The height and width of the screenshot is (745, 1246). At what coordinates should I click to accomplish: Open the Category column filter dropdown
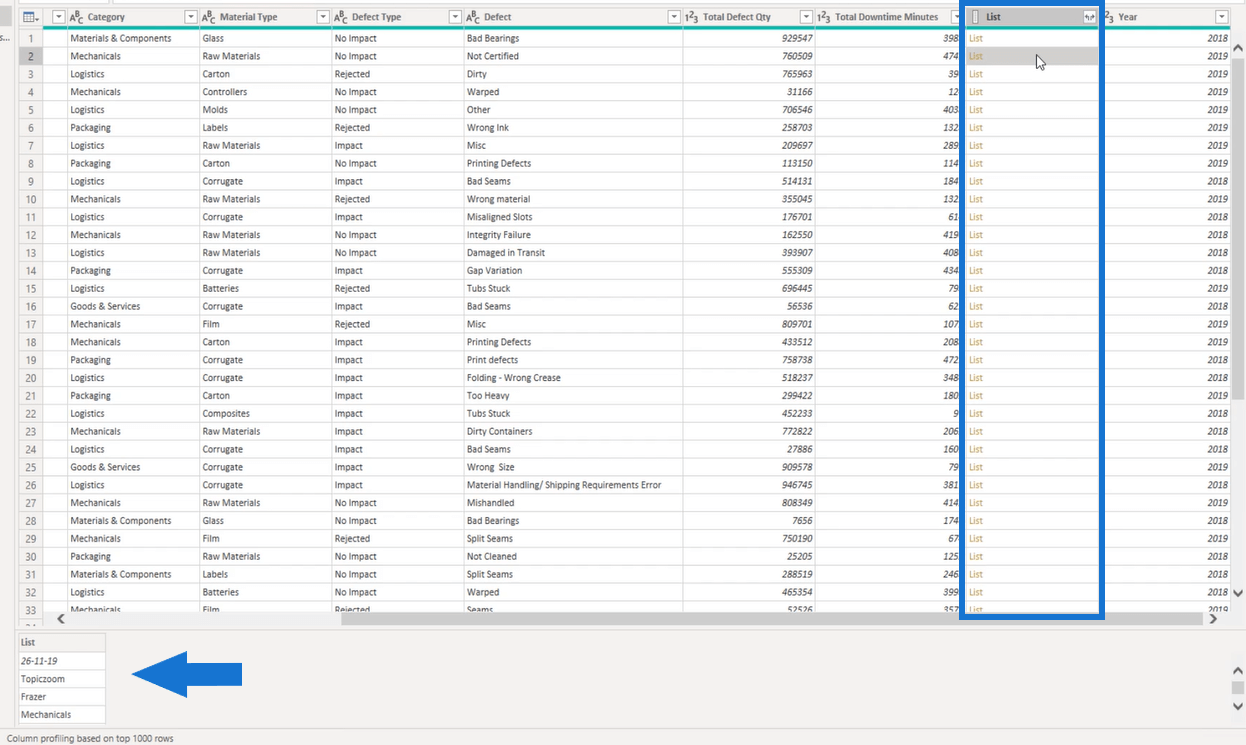point(191,17)
